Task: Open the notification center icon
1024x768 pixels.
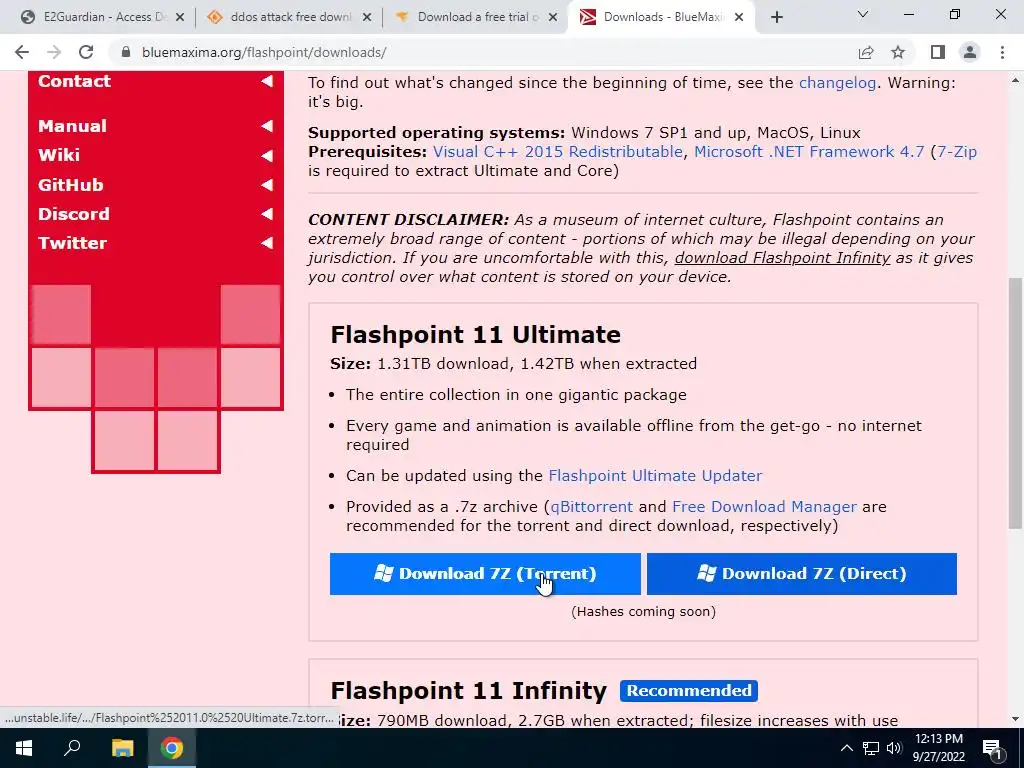Action: pos(992,748)
